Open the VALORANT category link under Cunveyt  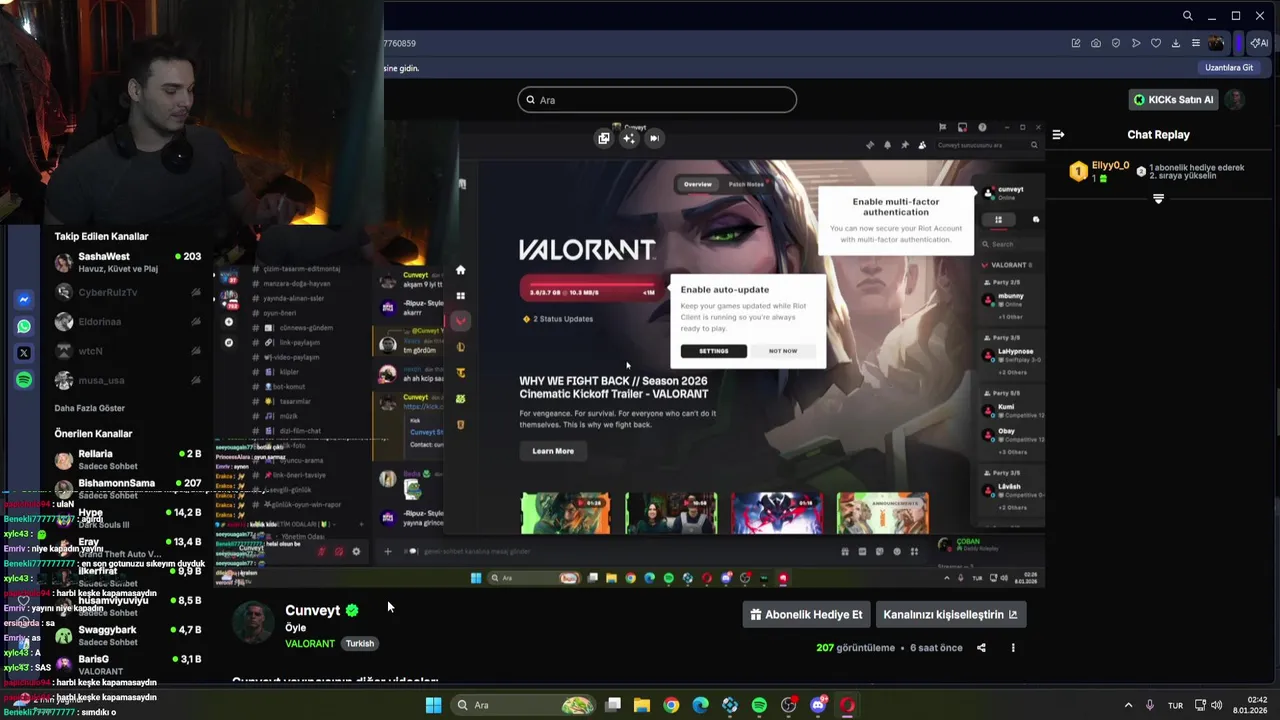310,644
